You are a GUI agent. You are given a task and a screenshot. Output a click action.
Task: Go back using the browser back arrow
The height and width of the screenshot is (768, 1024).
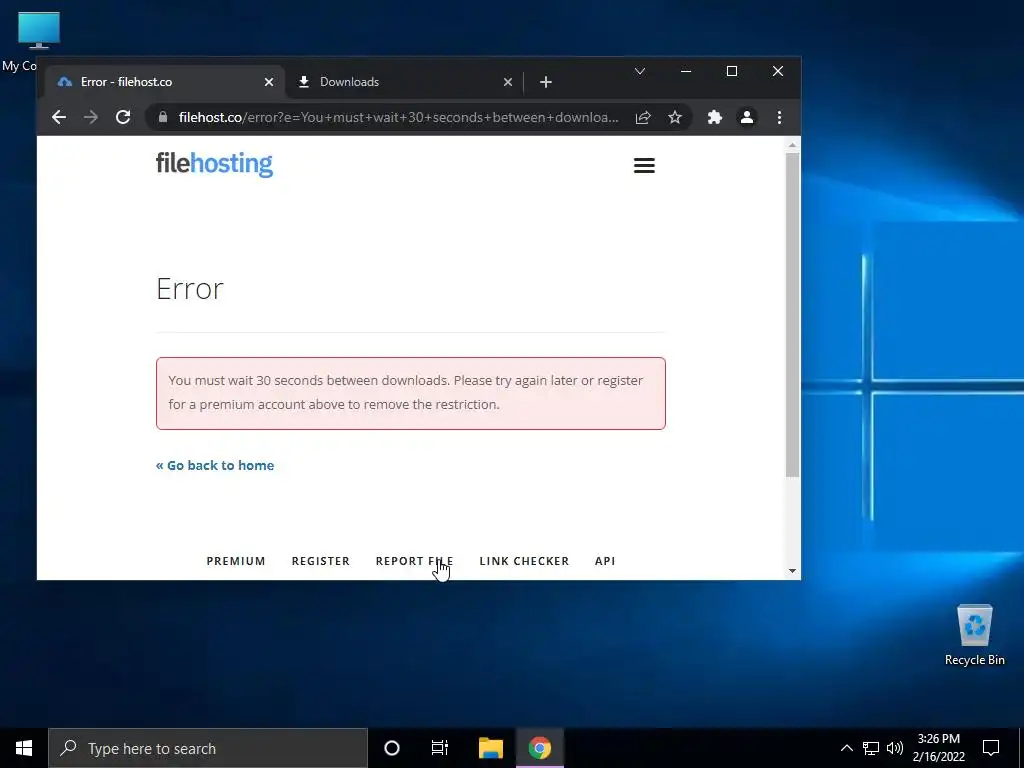click(59, 118)
